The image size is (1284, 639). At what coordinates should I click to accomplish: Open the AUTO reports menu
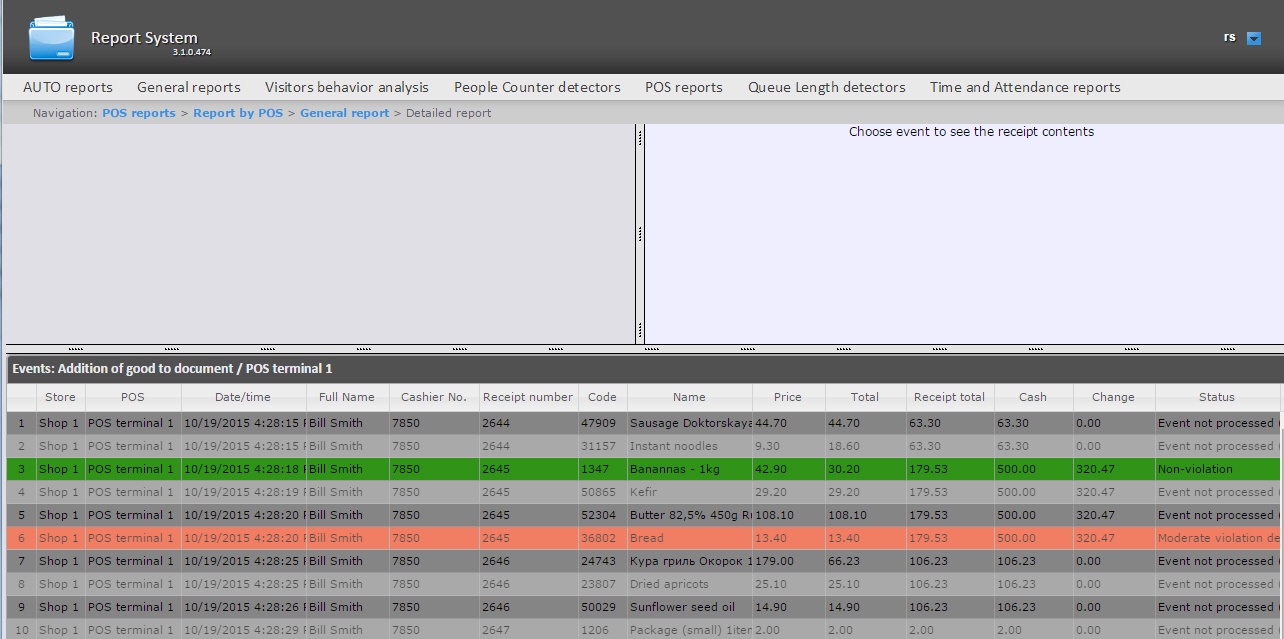68,87
